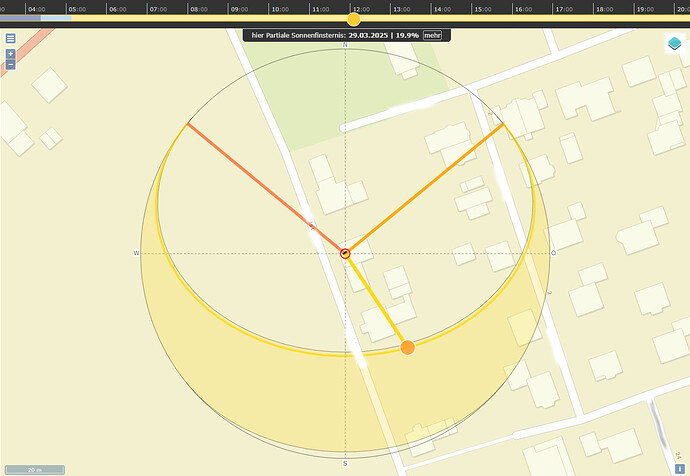Click the orange sun position marker on arc

407,348
